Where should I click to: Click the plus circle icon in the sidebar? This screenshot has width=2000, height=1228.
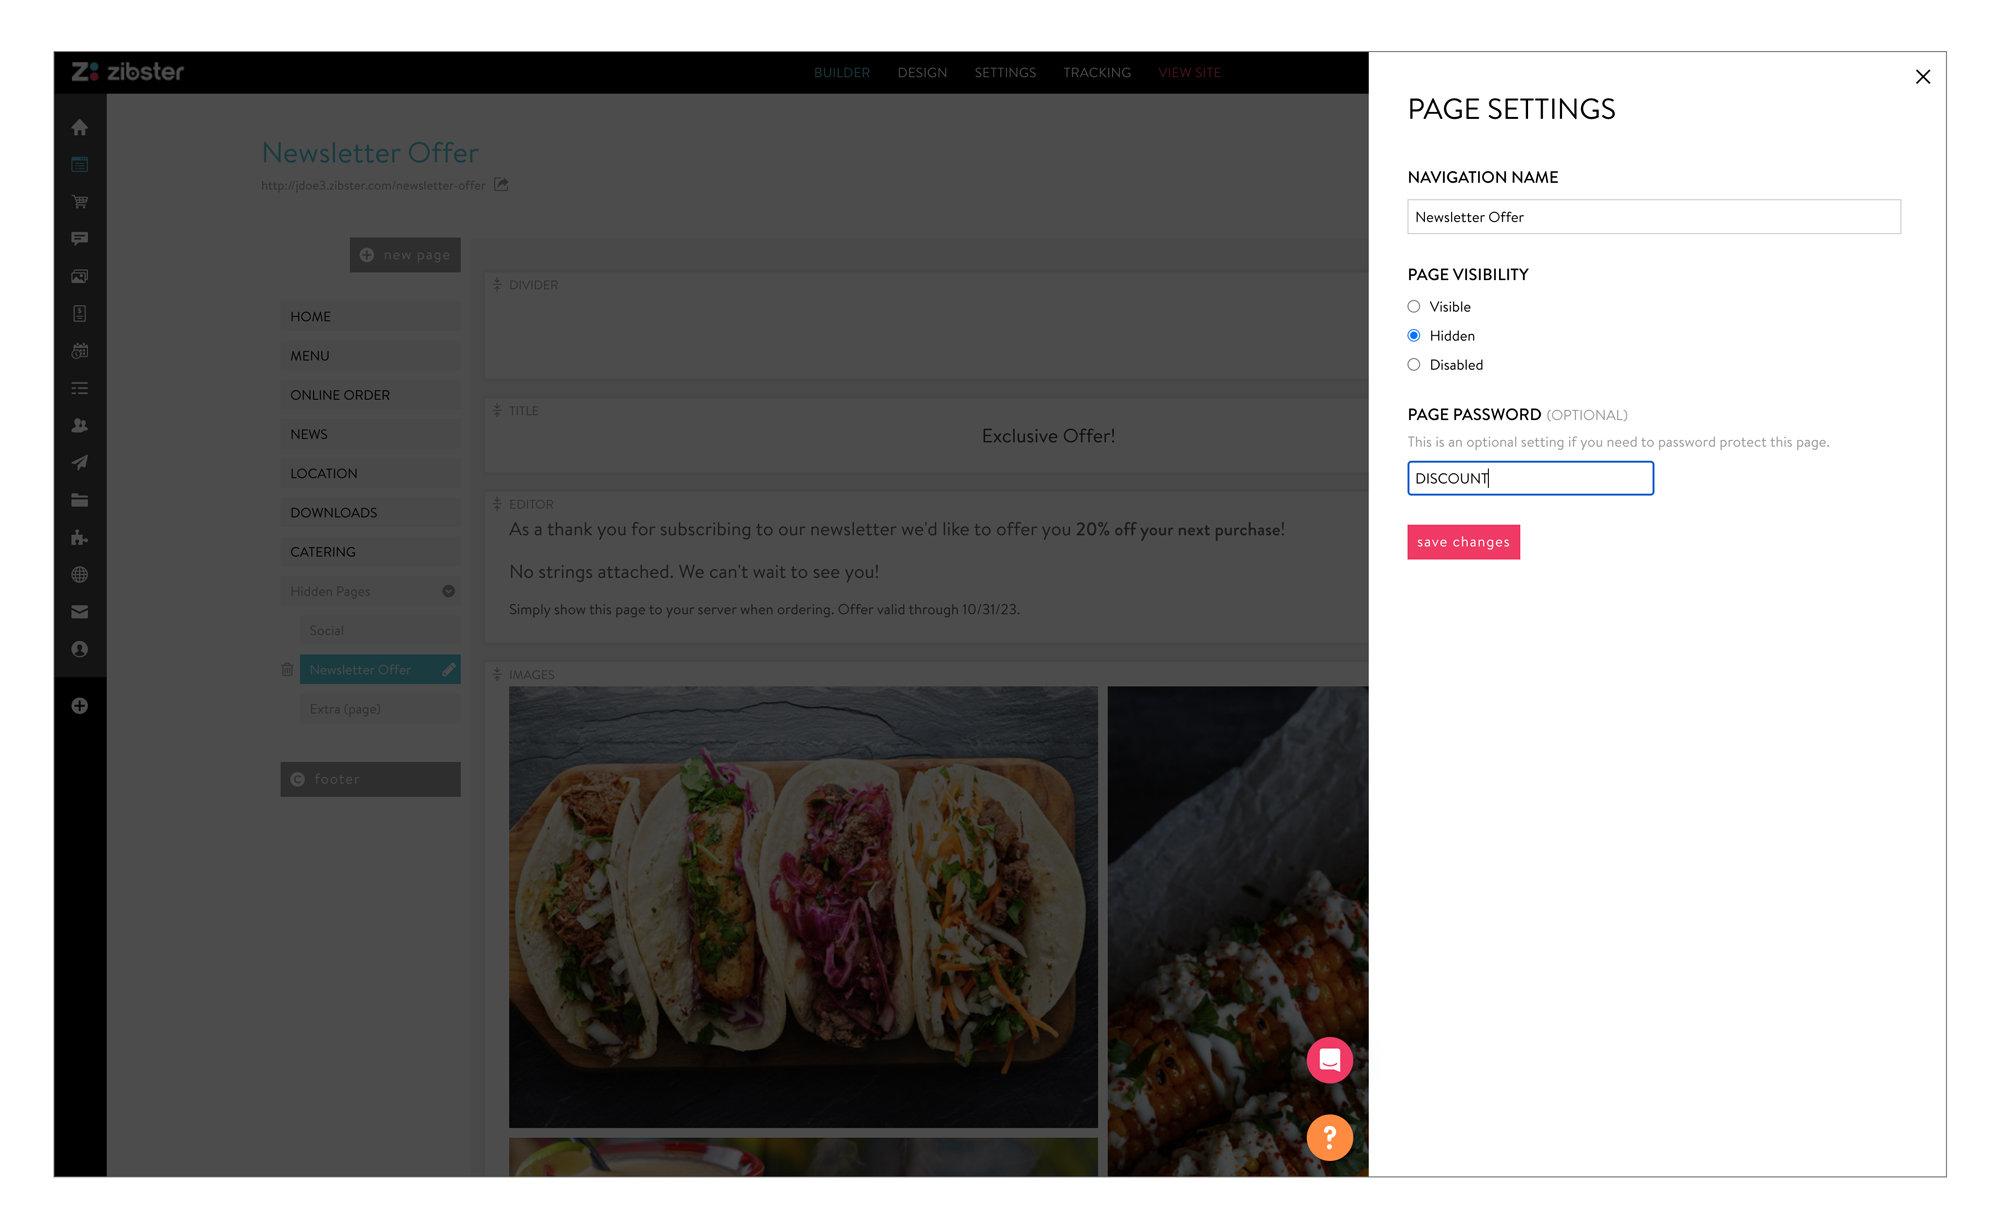click(x=80, y=706)
